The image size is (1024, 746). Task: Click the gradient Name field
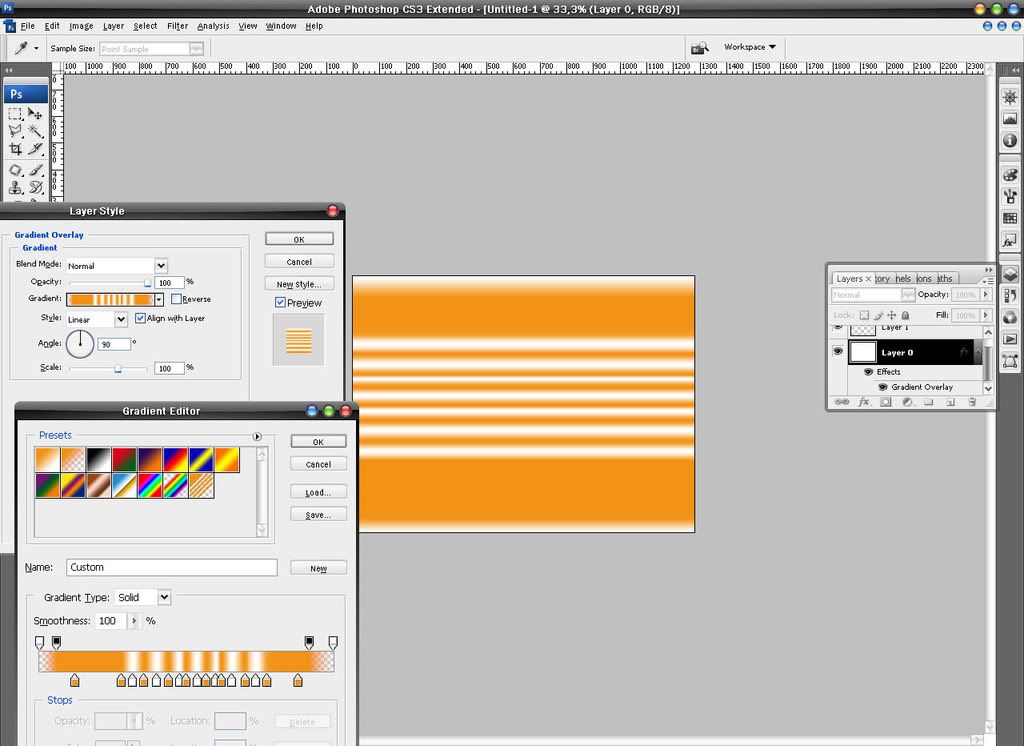click(172, 567)
